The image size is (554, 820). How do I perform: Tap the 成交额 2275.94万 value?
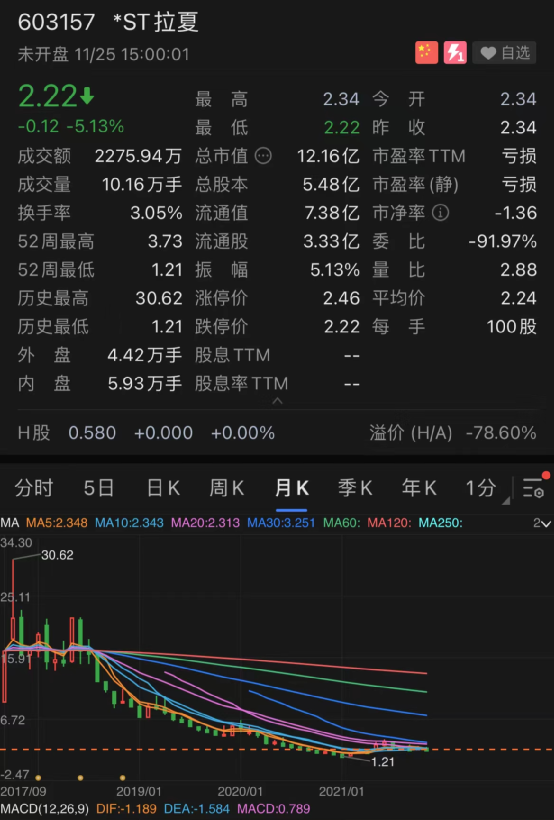click(139, 156)
